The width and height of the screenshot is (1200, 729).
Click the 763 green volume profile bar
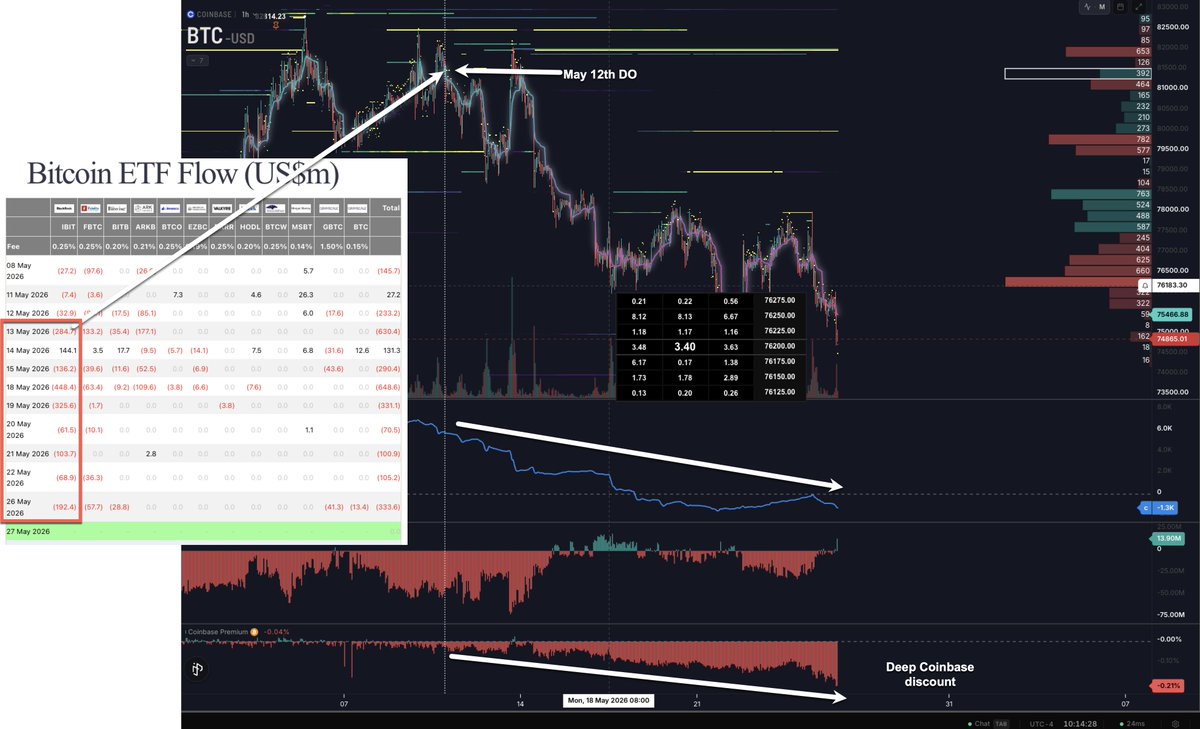[1102, 194]
